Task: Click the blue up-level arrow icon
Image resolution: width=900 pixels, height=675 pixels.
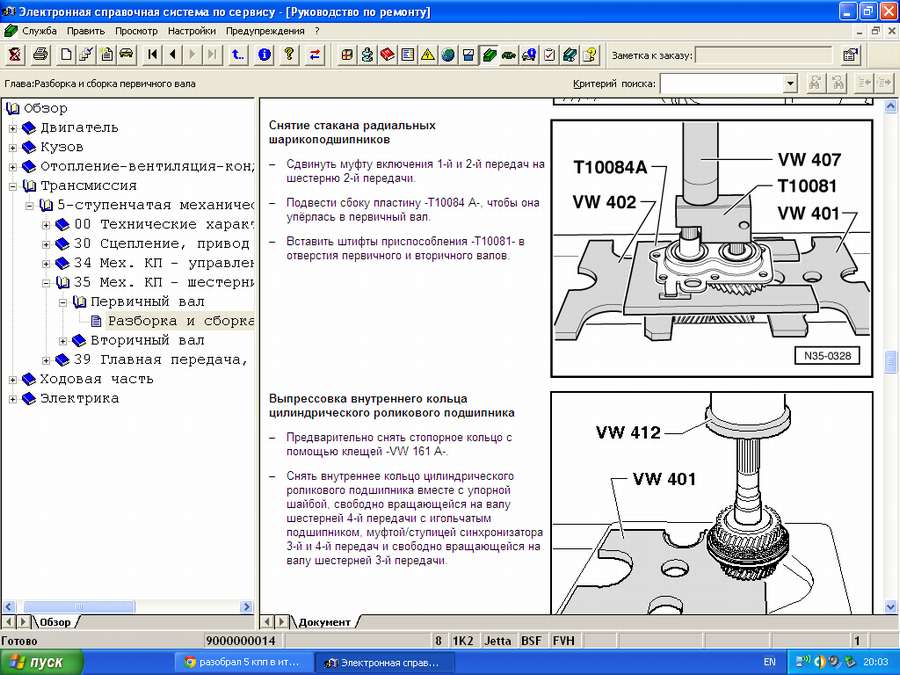Action: [238, 55]
